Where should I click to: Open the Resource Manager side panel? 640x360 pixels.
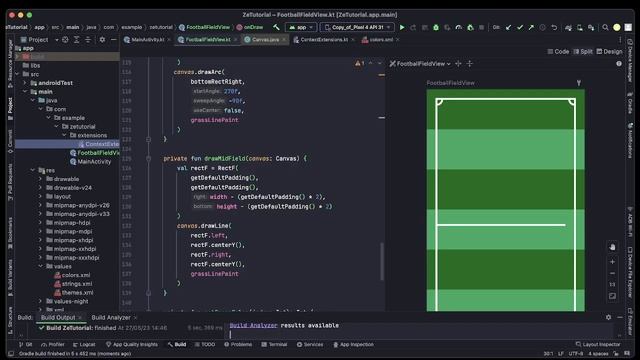click(x=10, y=63)
